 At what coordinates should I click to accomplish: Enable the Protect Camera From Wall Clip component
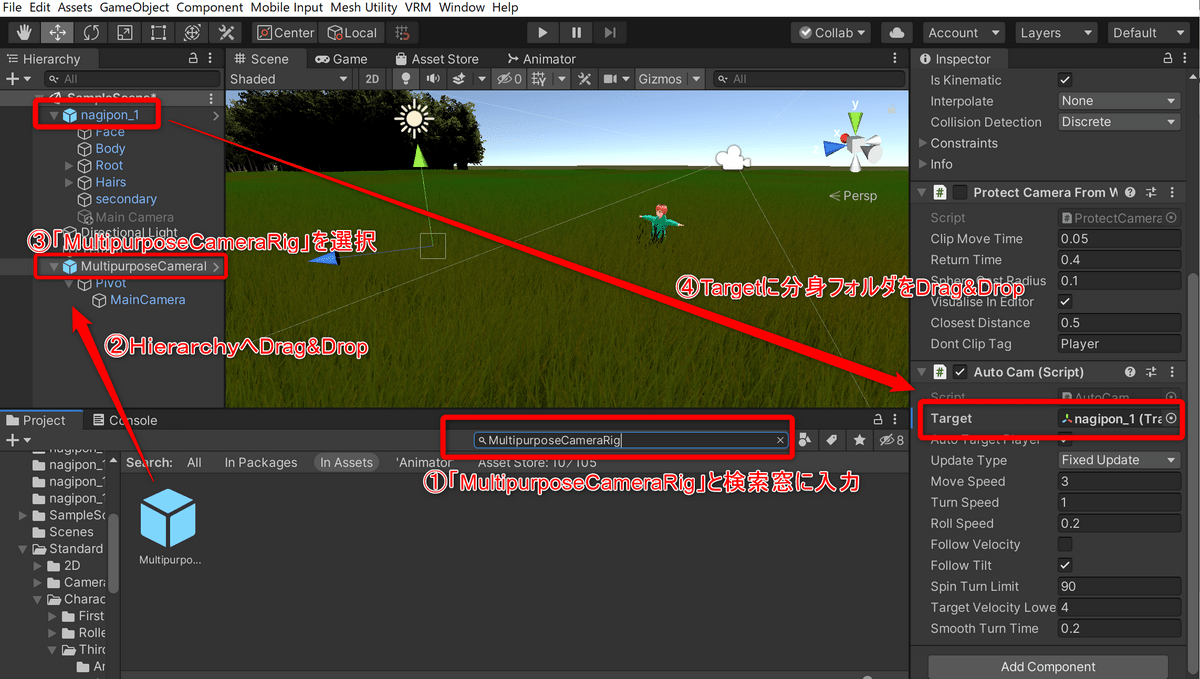pyautogui.click(x=960, y=193)
